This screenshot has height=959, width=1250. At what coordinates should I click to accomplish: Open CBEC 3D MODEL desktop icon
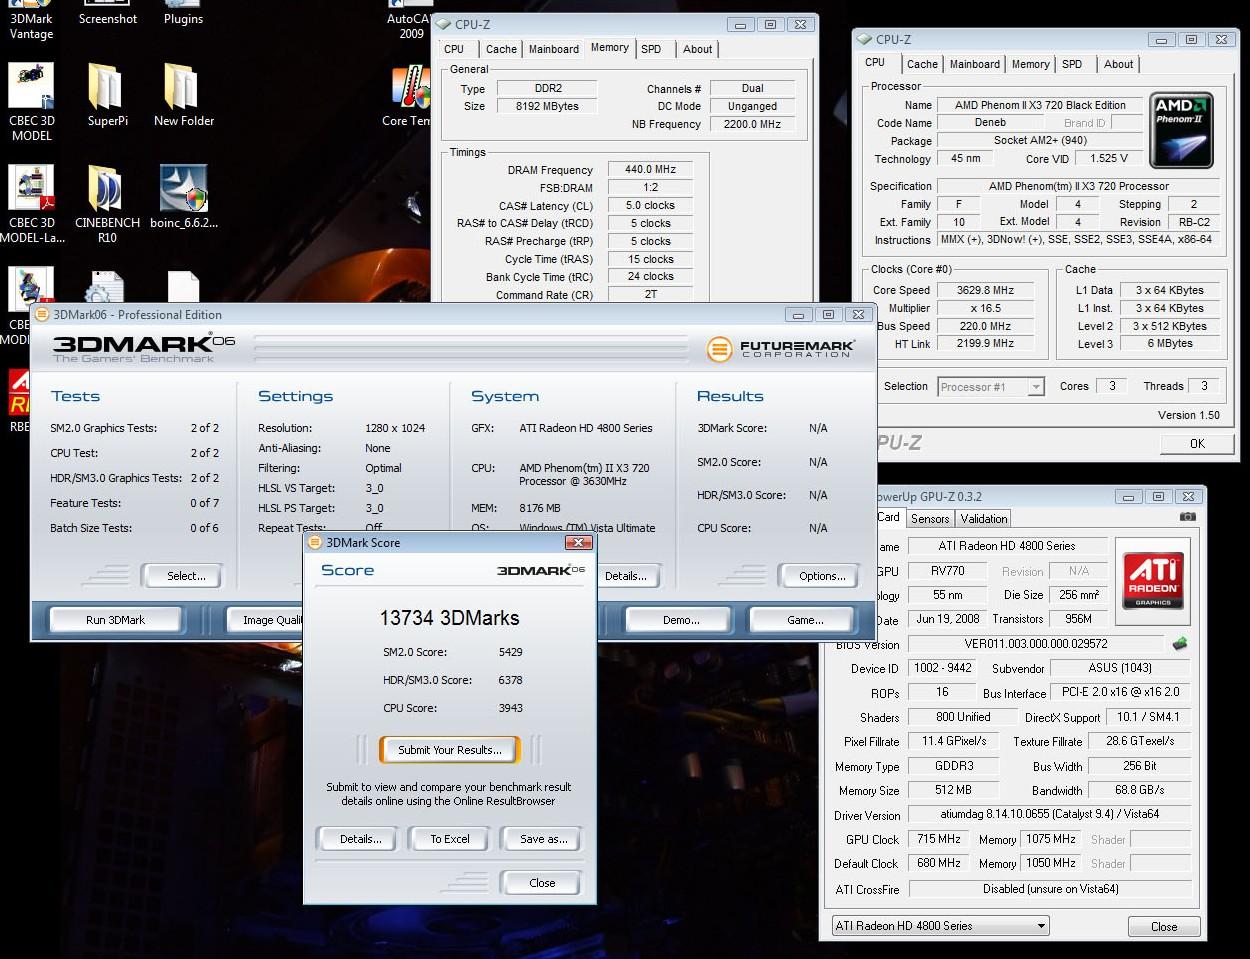tap(31, 102)
